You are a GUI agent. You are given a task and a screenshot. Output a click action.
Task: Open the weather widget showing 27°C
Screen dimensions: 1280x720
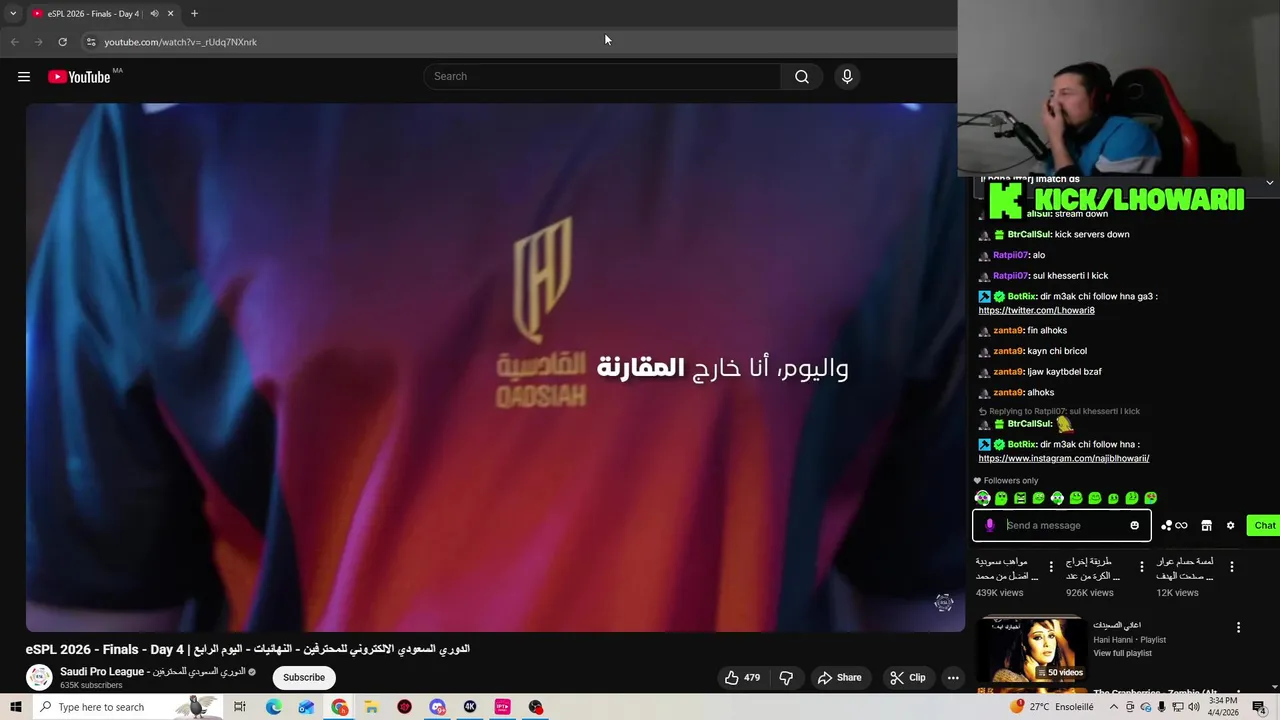click(1052, 707)
